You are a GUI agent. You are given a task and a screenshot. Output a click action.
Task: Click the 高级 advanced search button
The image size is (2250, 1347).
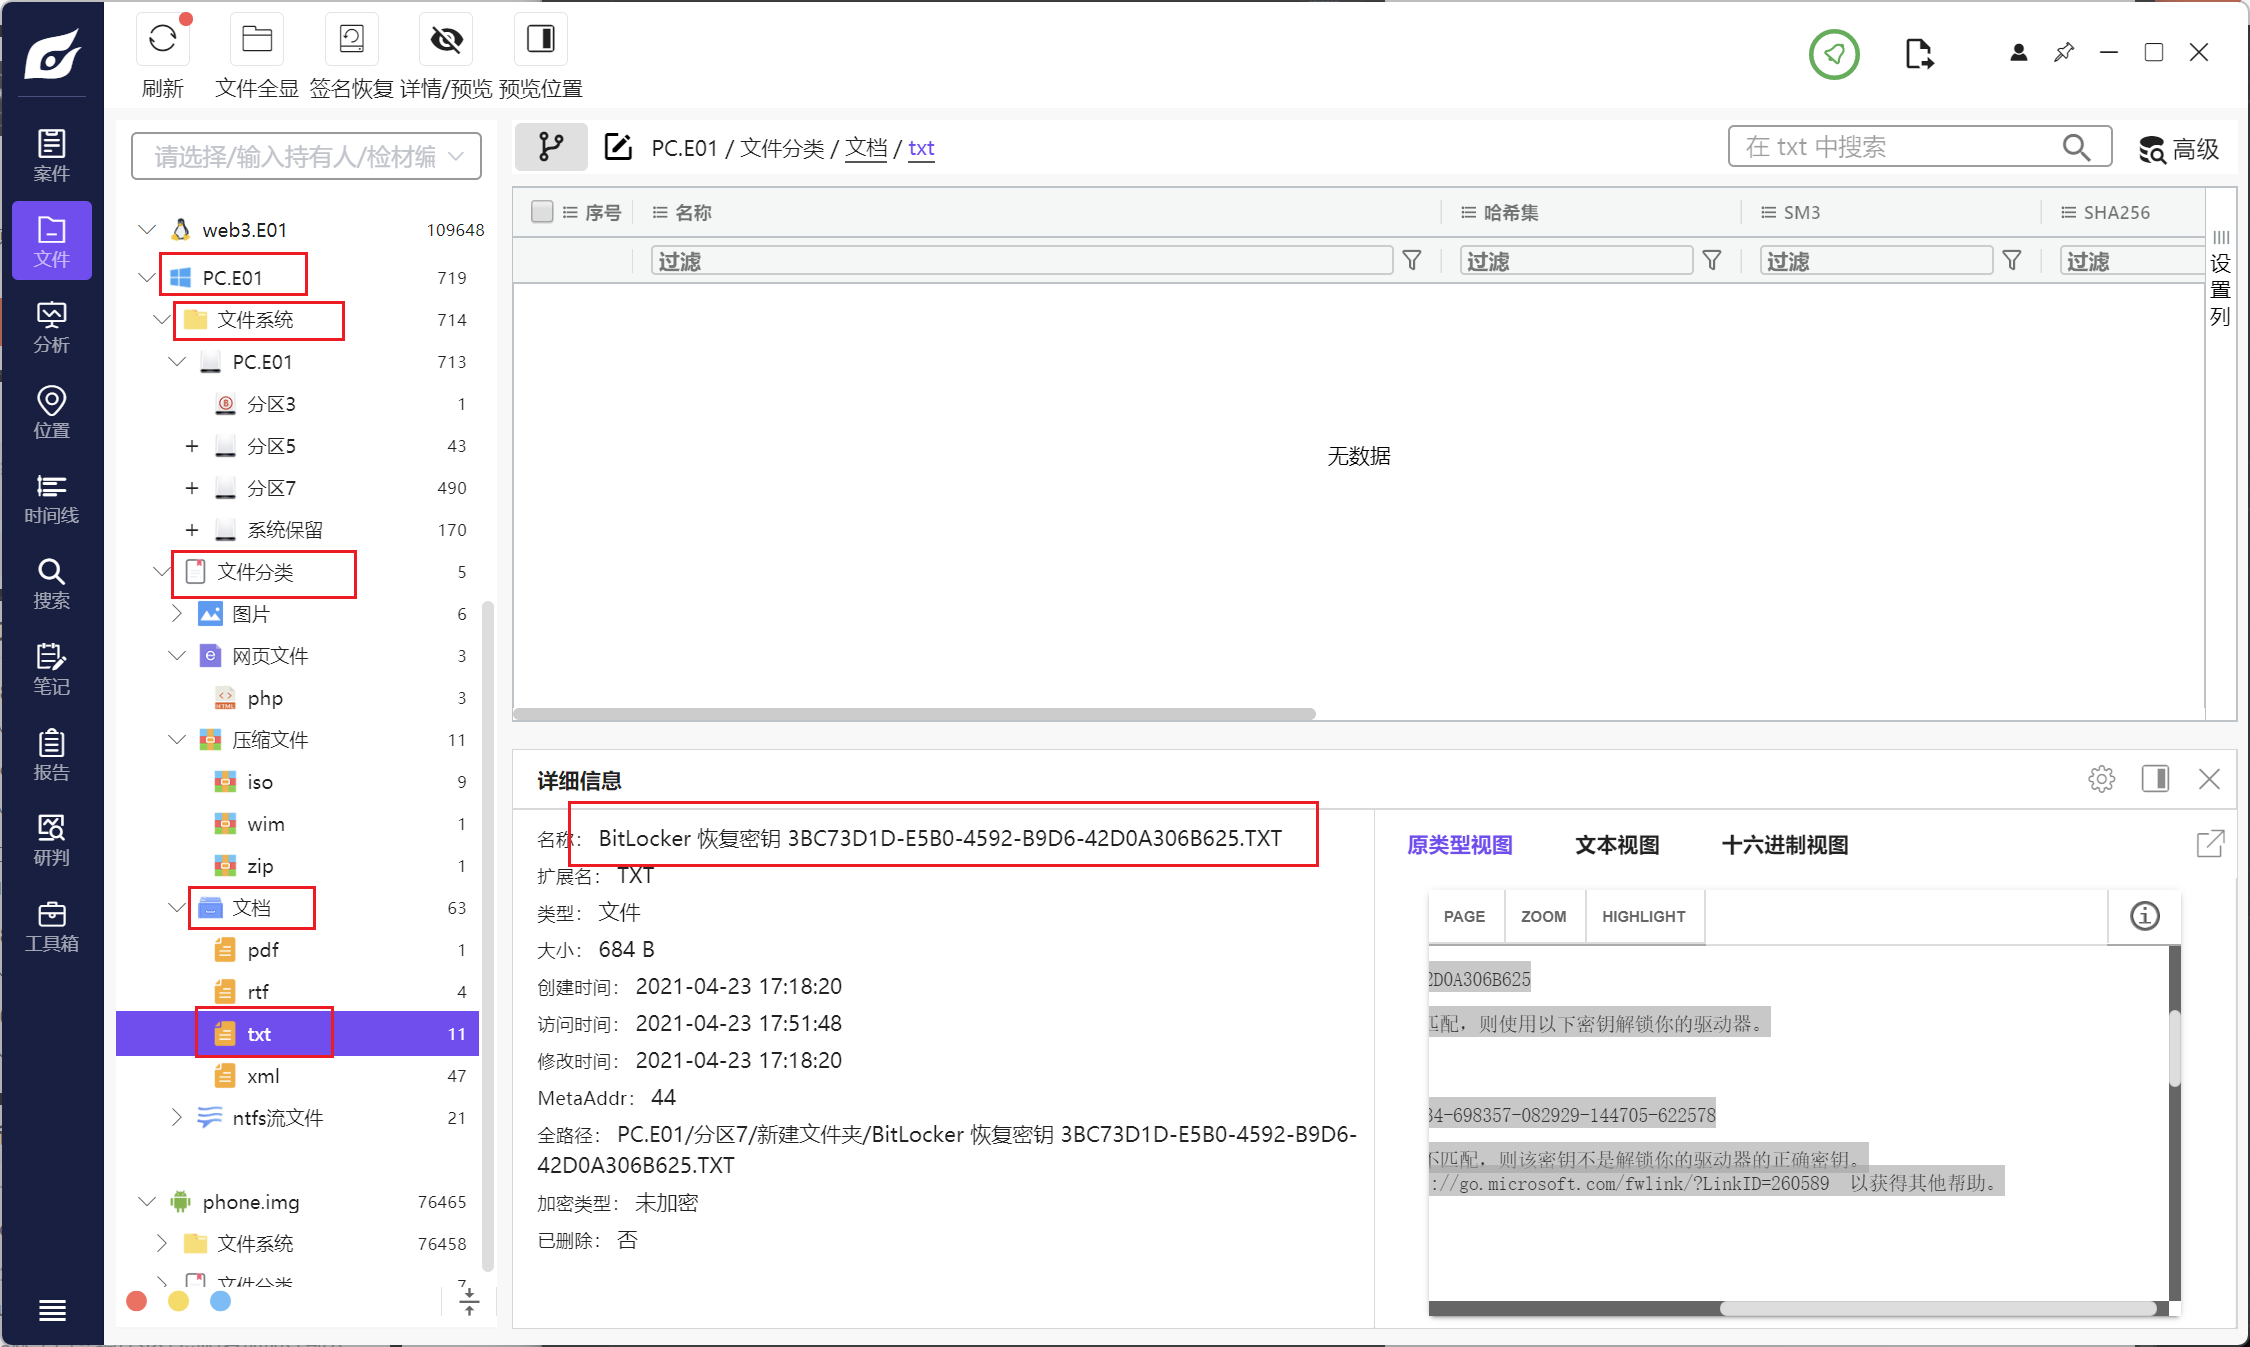tap(2178, 149)
